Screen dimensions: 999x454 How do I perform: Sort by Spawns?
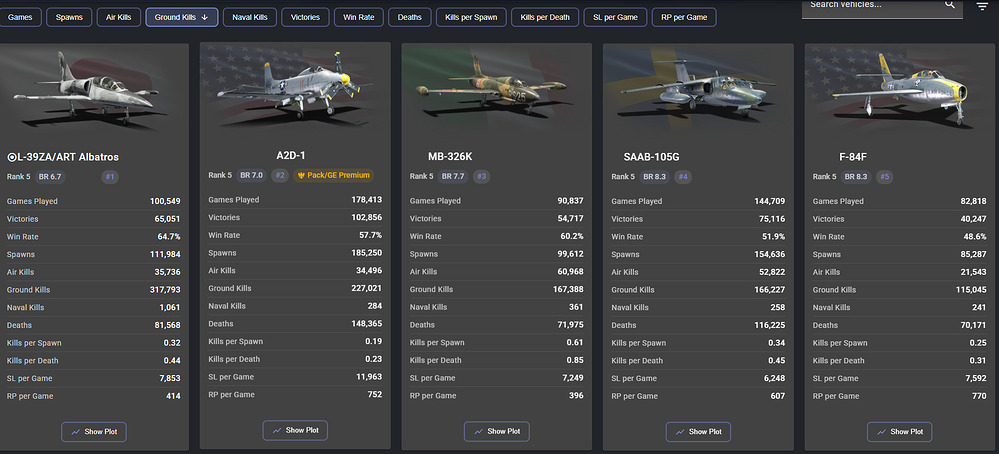69,17
